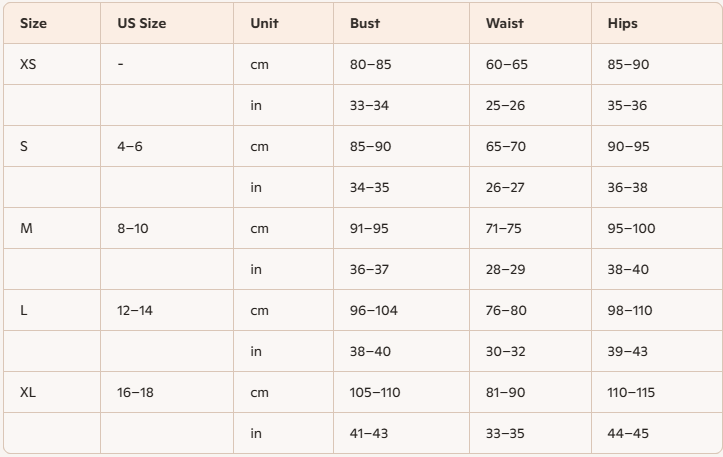Screen dimensions: 723x457
Task: Click bust value 41–43 inches
Action: click(x=369, y=433)
